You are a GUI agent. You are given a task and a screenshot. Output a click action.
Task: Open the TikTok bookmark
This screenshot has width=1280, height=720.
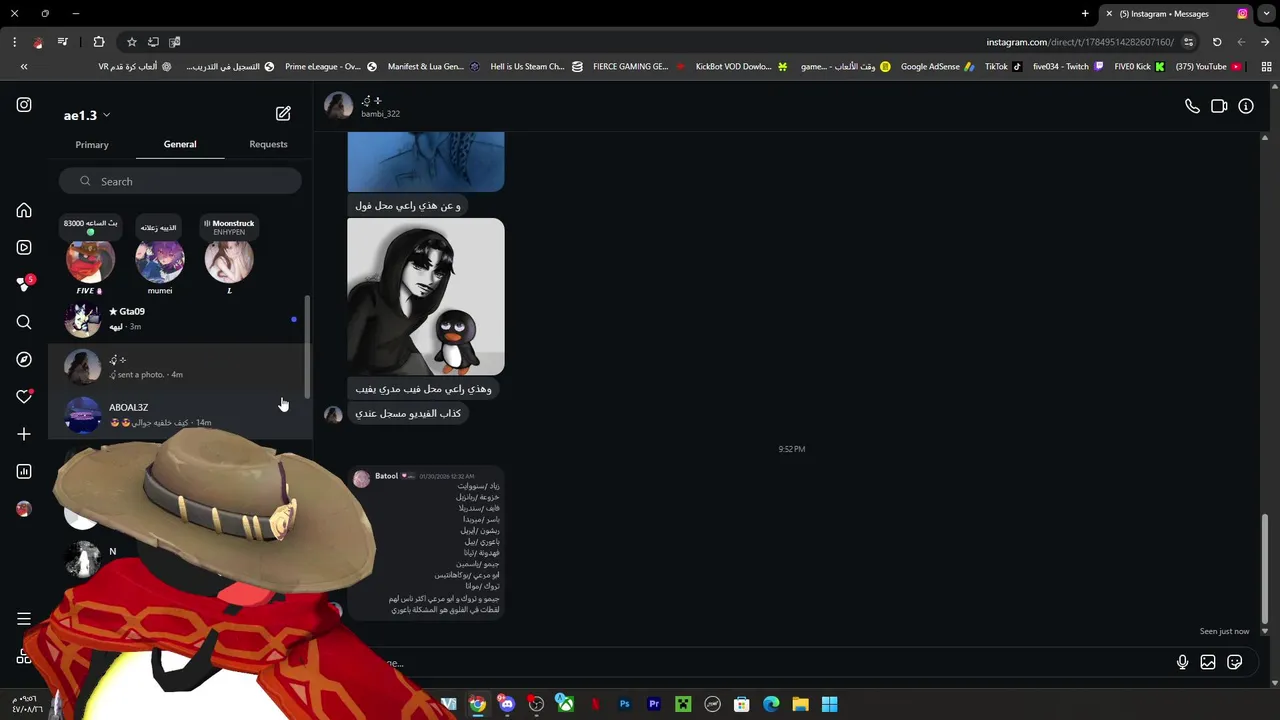pos(1003,67)
